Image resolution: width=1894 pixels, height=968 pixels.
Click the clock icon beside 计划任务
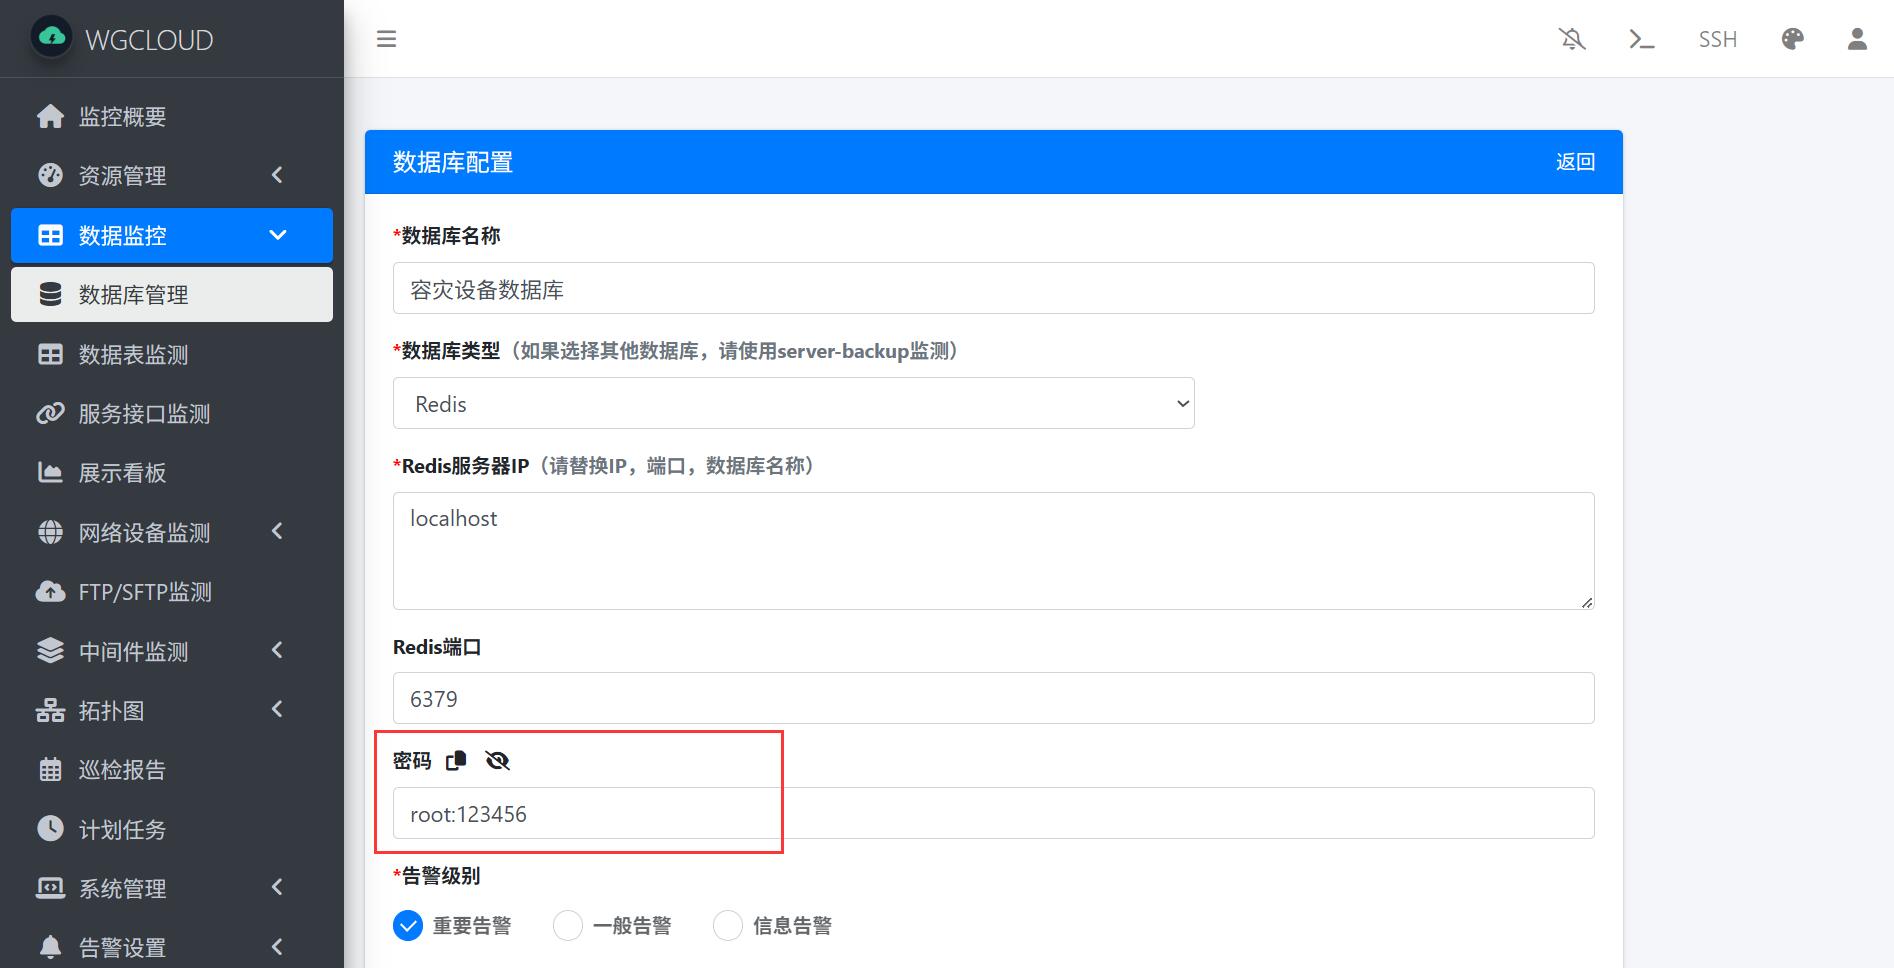click(50, 829)
